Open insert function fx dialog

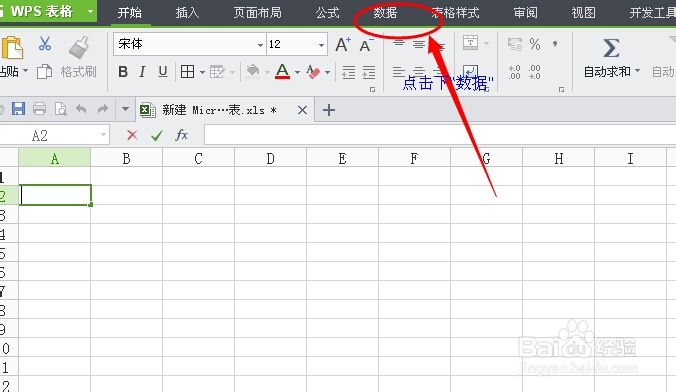[x=182, y=135]
